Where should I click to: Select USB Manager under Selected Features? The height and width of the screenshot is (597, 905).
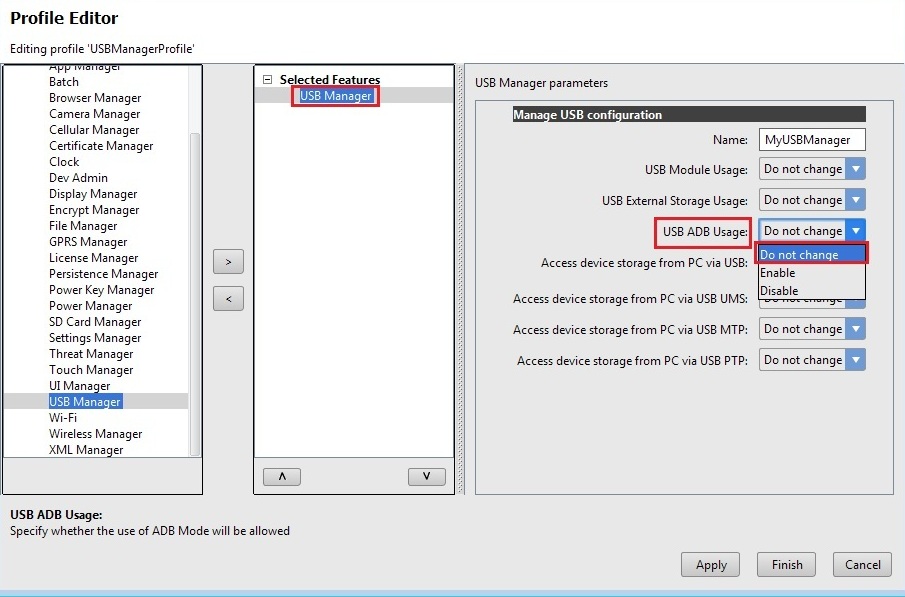336,96
